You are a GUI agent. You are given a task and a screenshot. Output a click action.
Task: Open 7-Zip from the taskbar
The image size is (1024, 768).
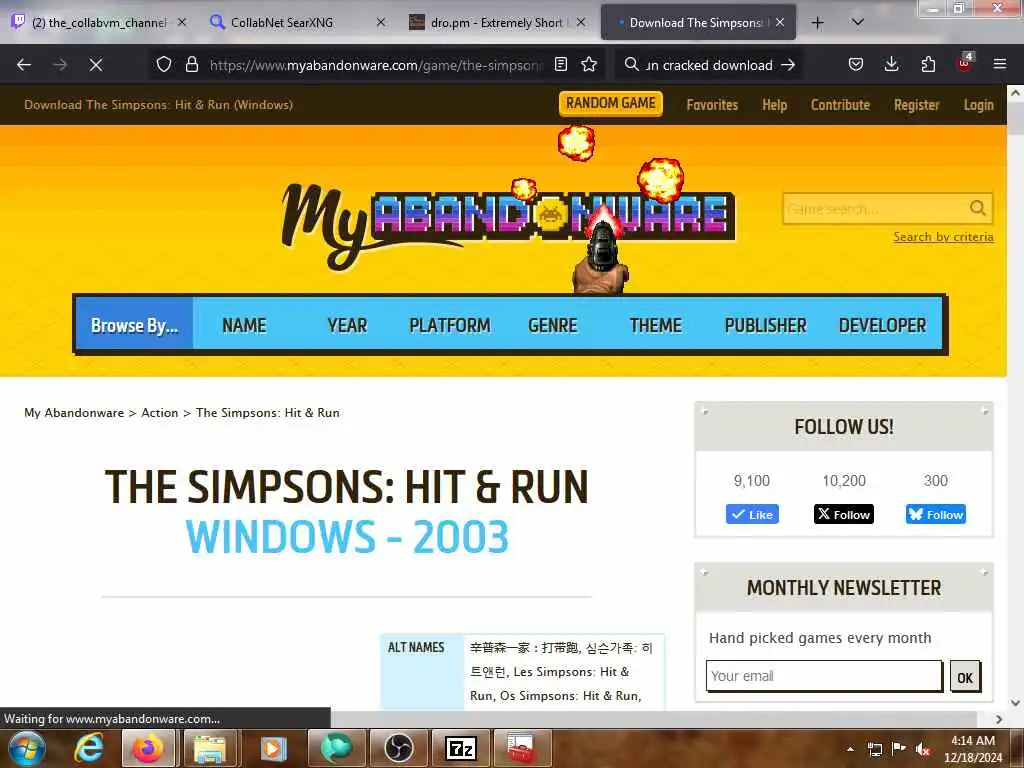click(460, 748)
